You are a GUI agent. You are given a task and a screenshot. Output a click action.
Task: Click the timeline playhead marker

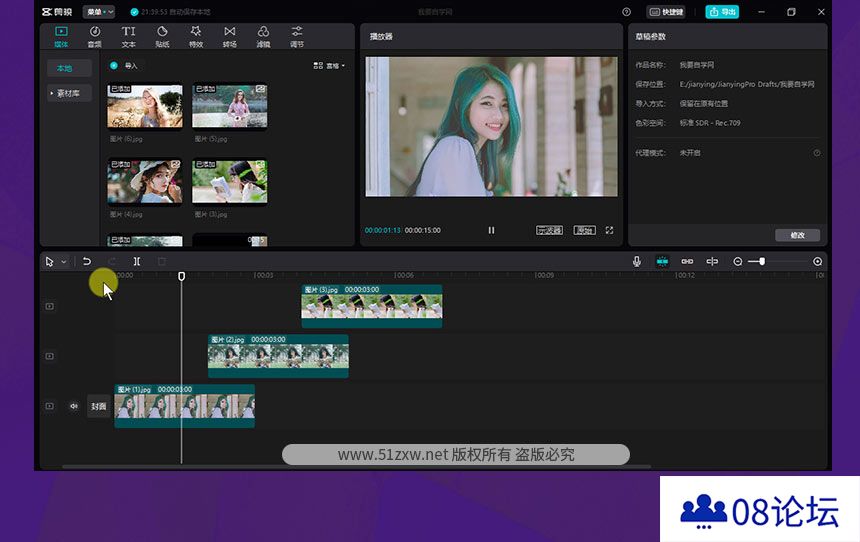pos(182,276)
